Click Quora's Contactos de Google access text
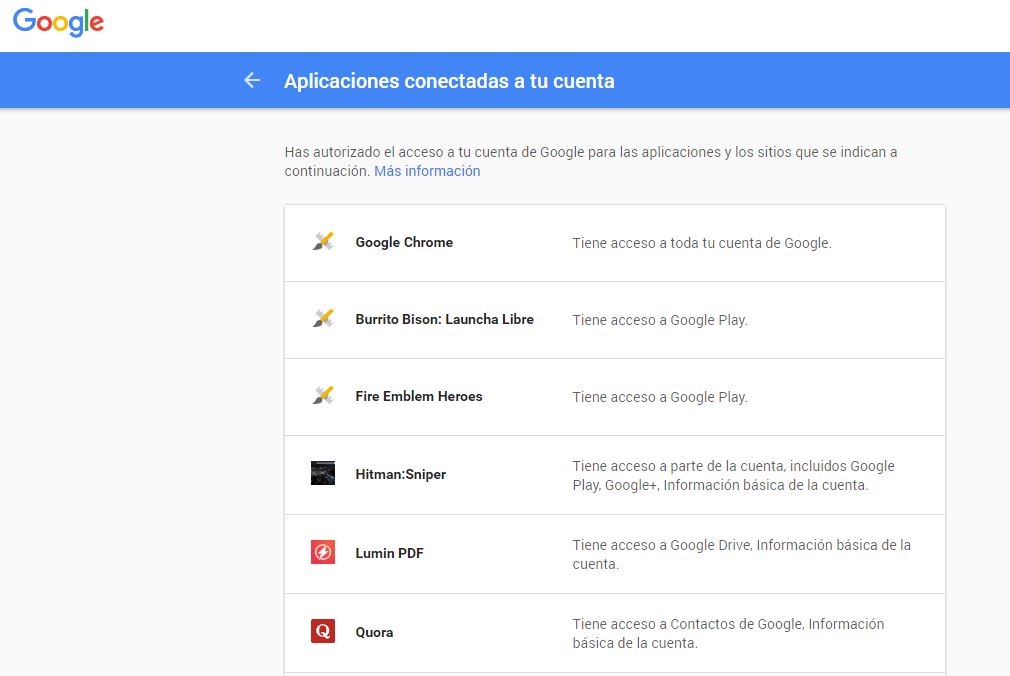The height and width of the screenshot is (676, 1010). click(x=729, y=633)
